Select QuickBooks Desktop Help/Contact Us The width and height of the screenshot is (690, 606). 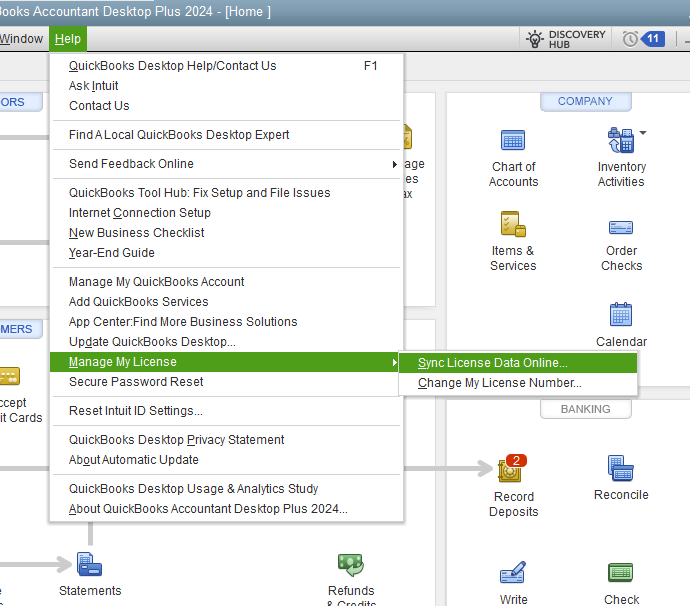pyautogui.click(x=226, y=66)
